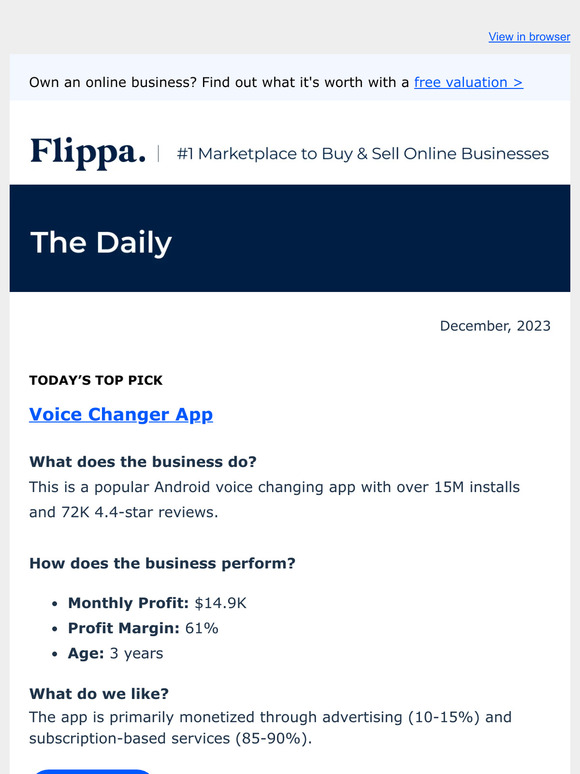
Task: Click the paragraph mentioning 15M installs
Action: (274, 500)
